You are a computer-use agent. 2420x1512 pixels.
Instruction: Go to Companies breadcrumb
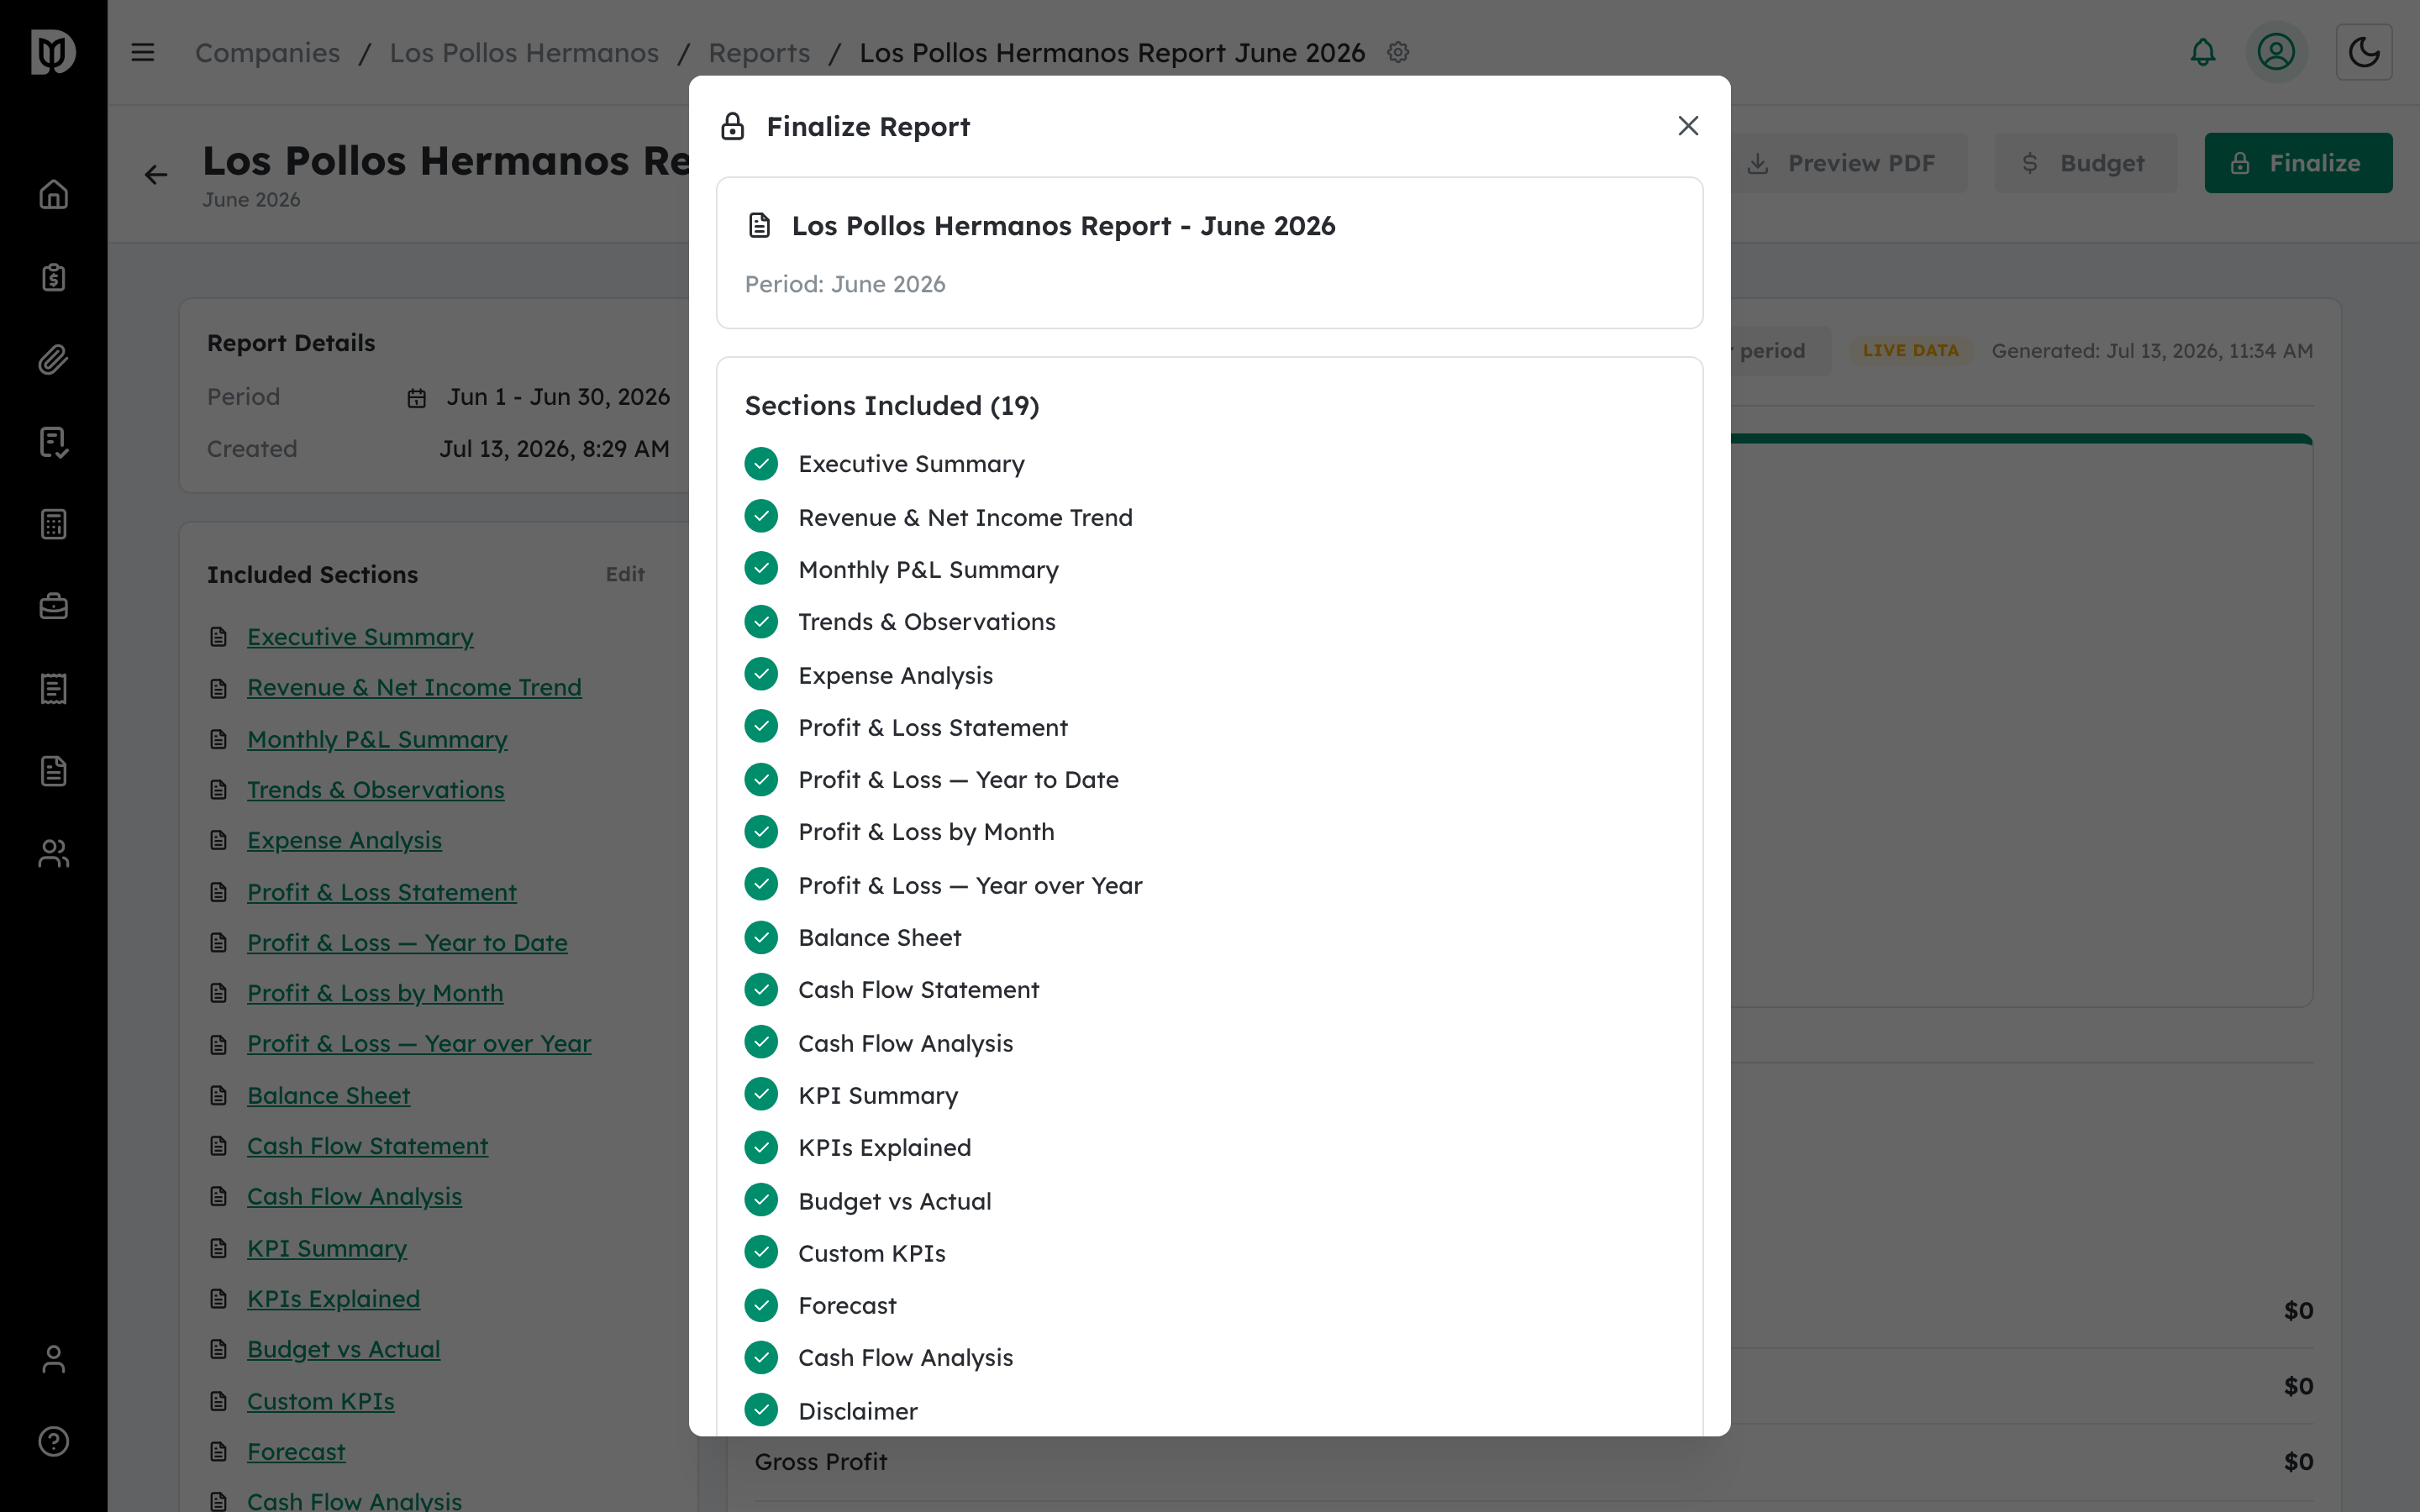coord(267,53)
